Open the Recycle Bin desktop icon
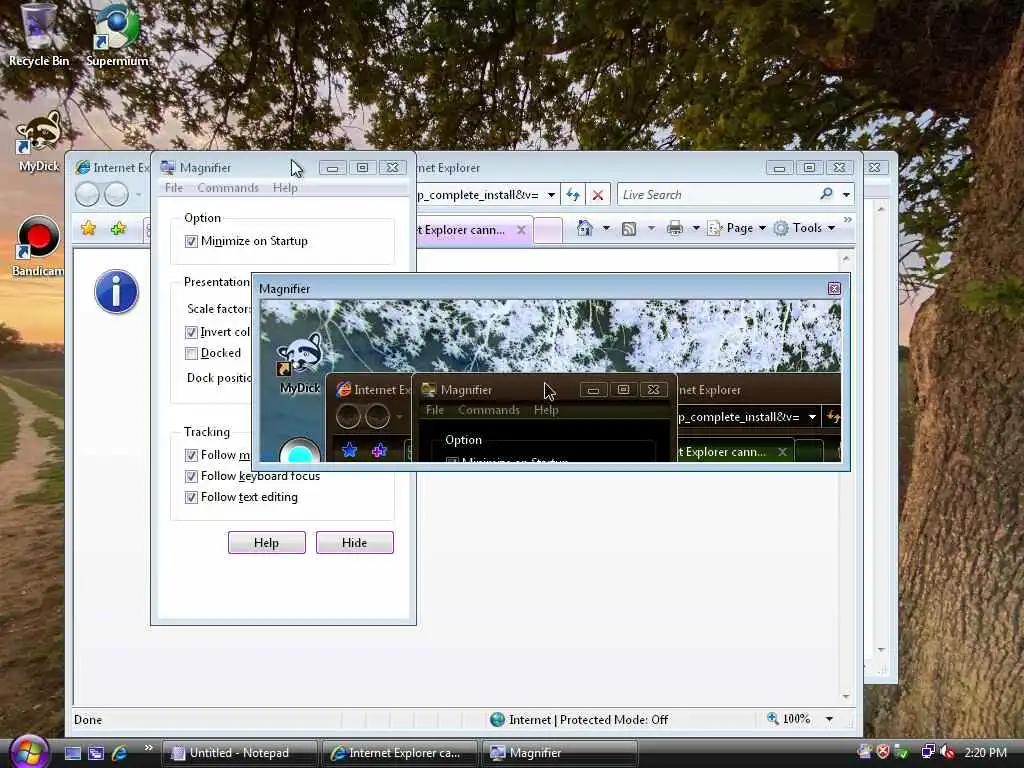The width and height of the screenshot is (1024, 768). pos(38,33)
